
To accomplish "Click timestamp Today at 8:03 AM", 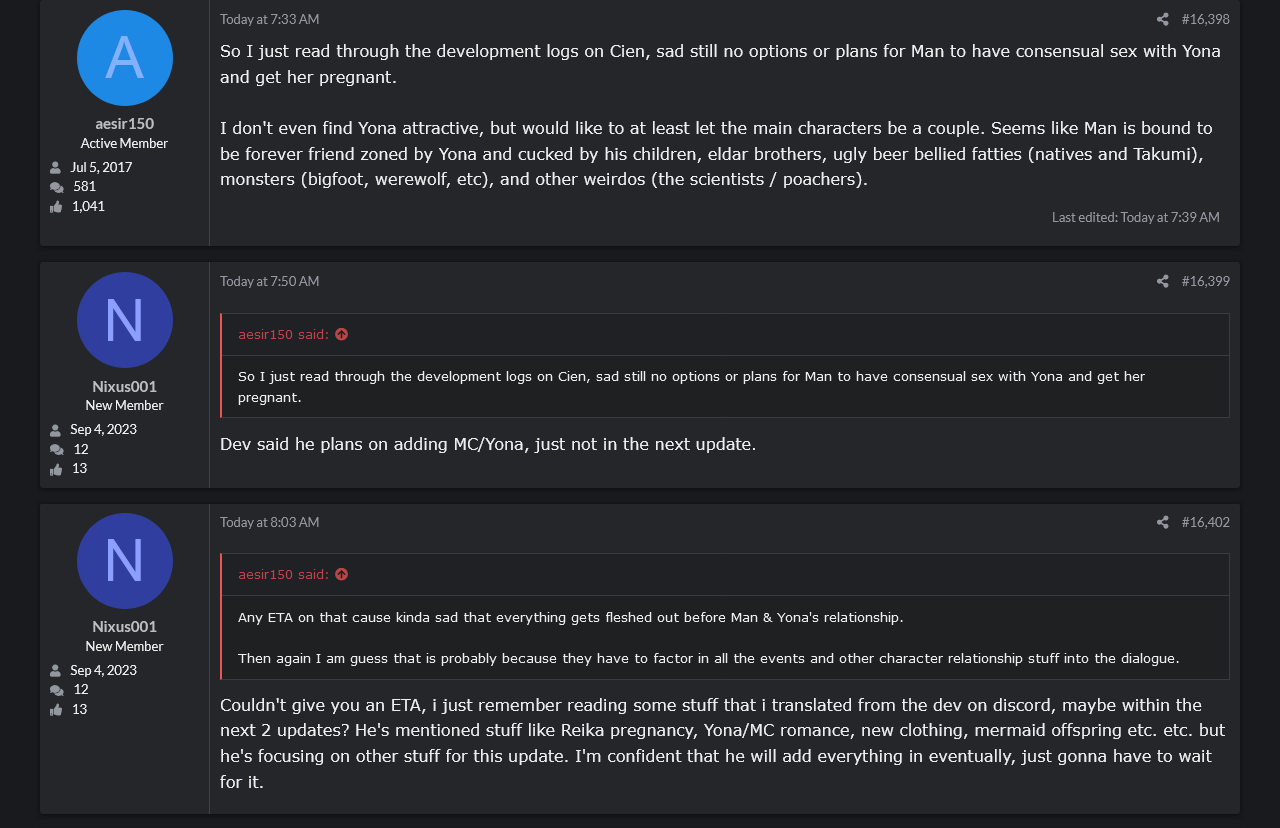I will 270,522.
